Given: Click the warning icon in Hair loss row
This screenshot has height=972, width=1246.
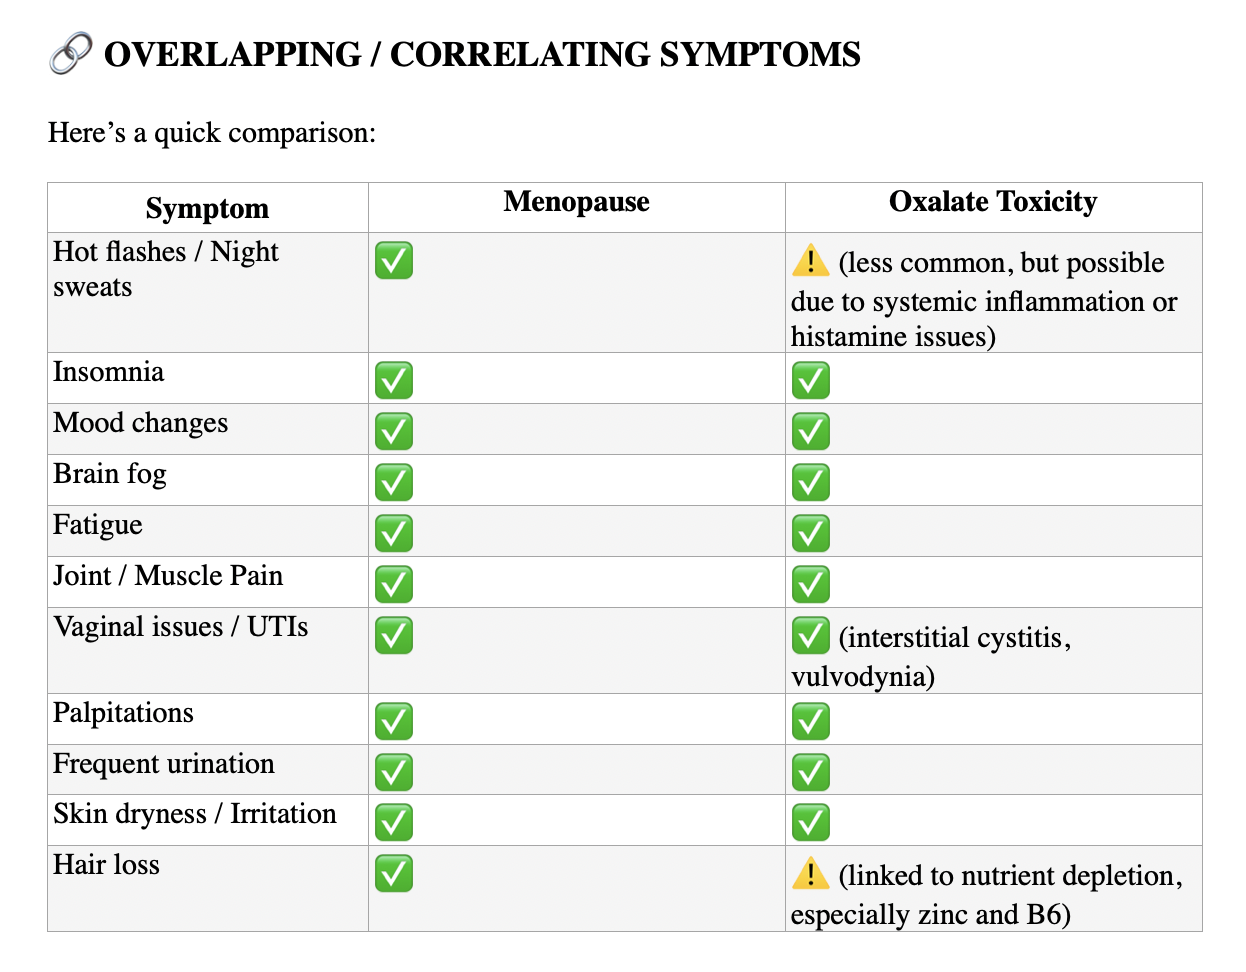Looking at the screenshot, I should coord(810,874).
